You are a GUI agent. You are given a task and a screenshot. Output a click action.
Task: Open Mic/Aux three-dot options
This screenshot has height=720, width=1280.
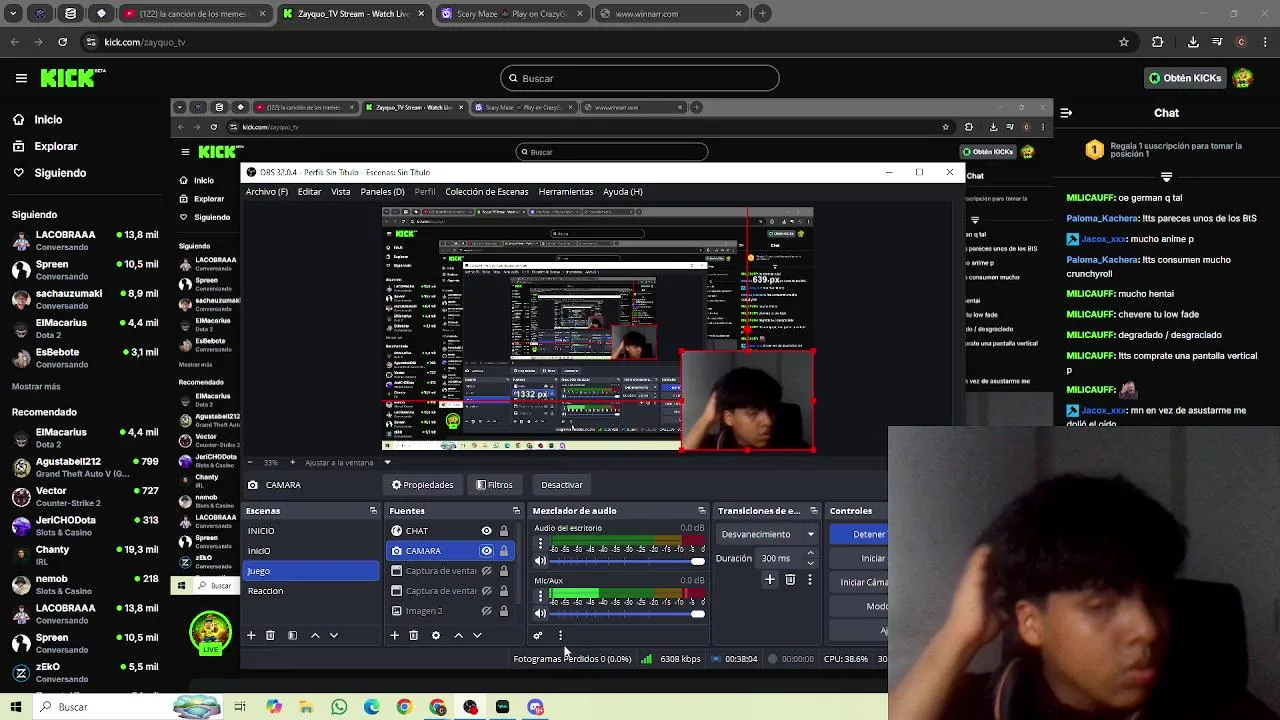[541, 596]
